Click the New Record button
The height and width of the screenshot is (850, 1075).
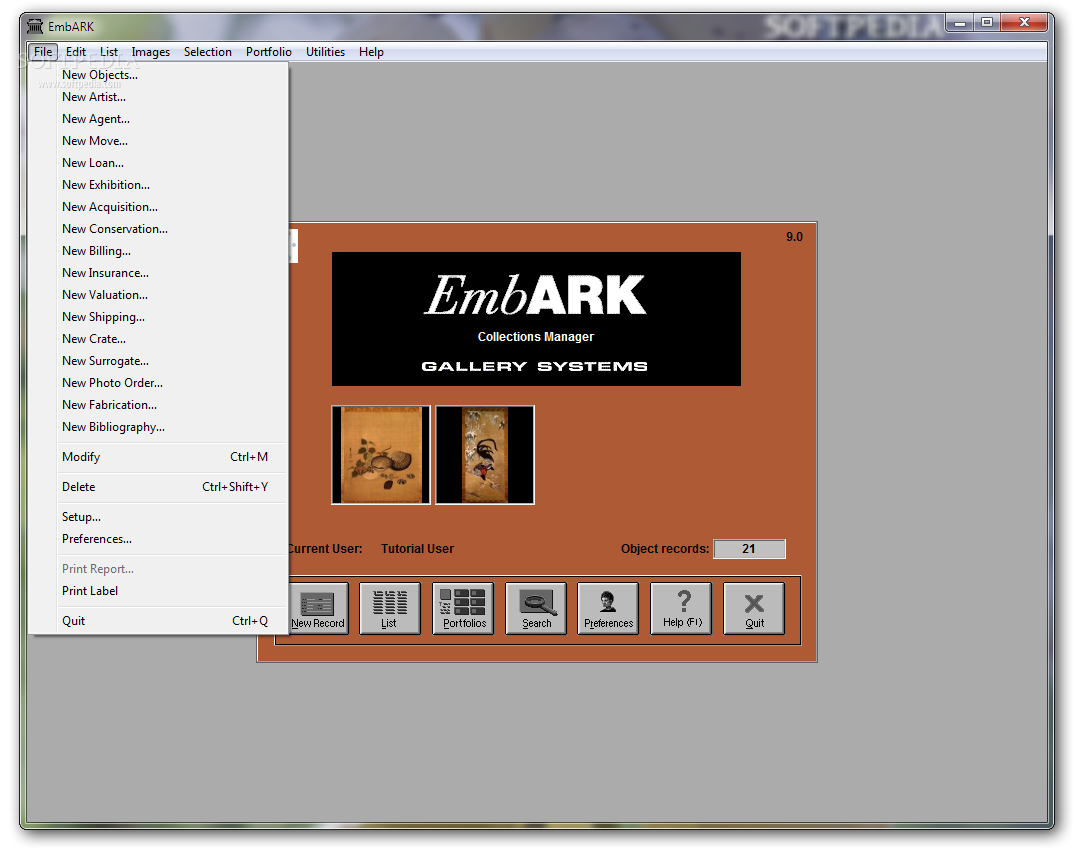click(x=318, y=608)
